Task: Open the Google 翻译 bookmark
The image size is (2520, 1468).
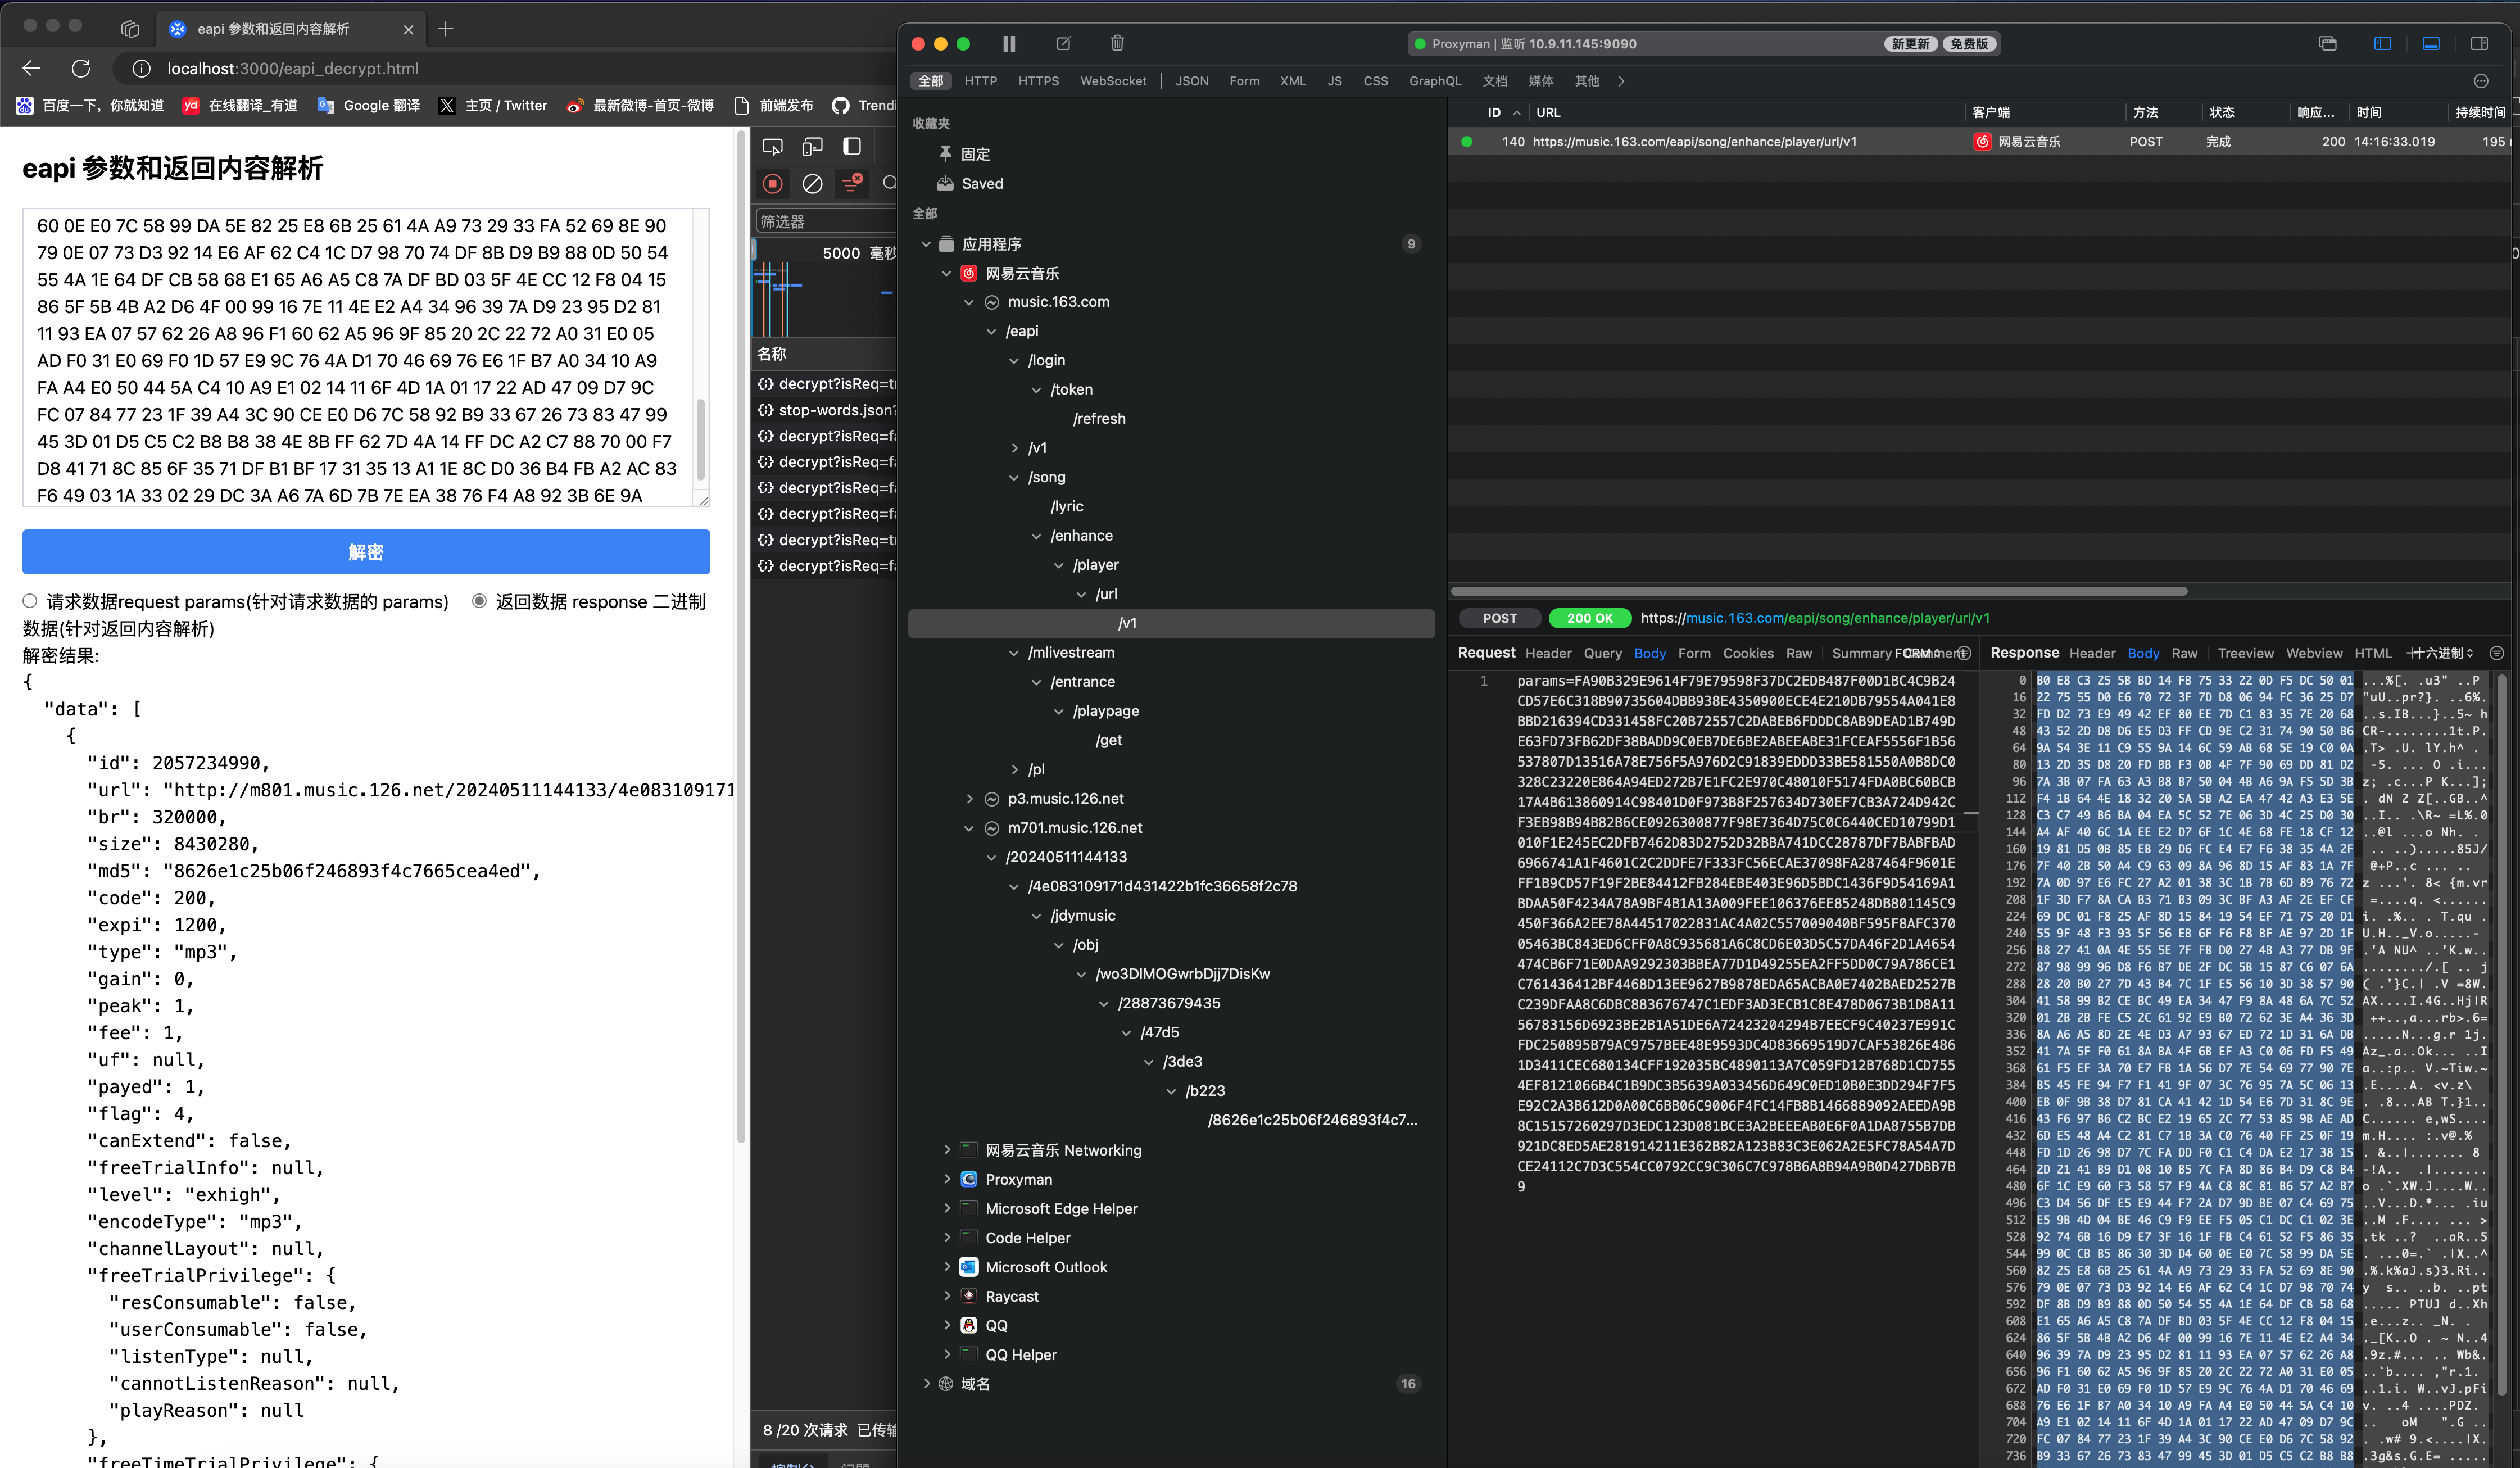Action: coord(370,105)
